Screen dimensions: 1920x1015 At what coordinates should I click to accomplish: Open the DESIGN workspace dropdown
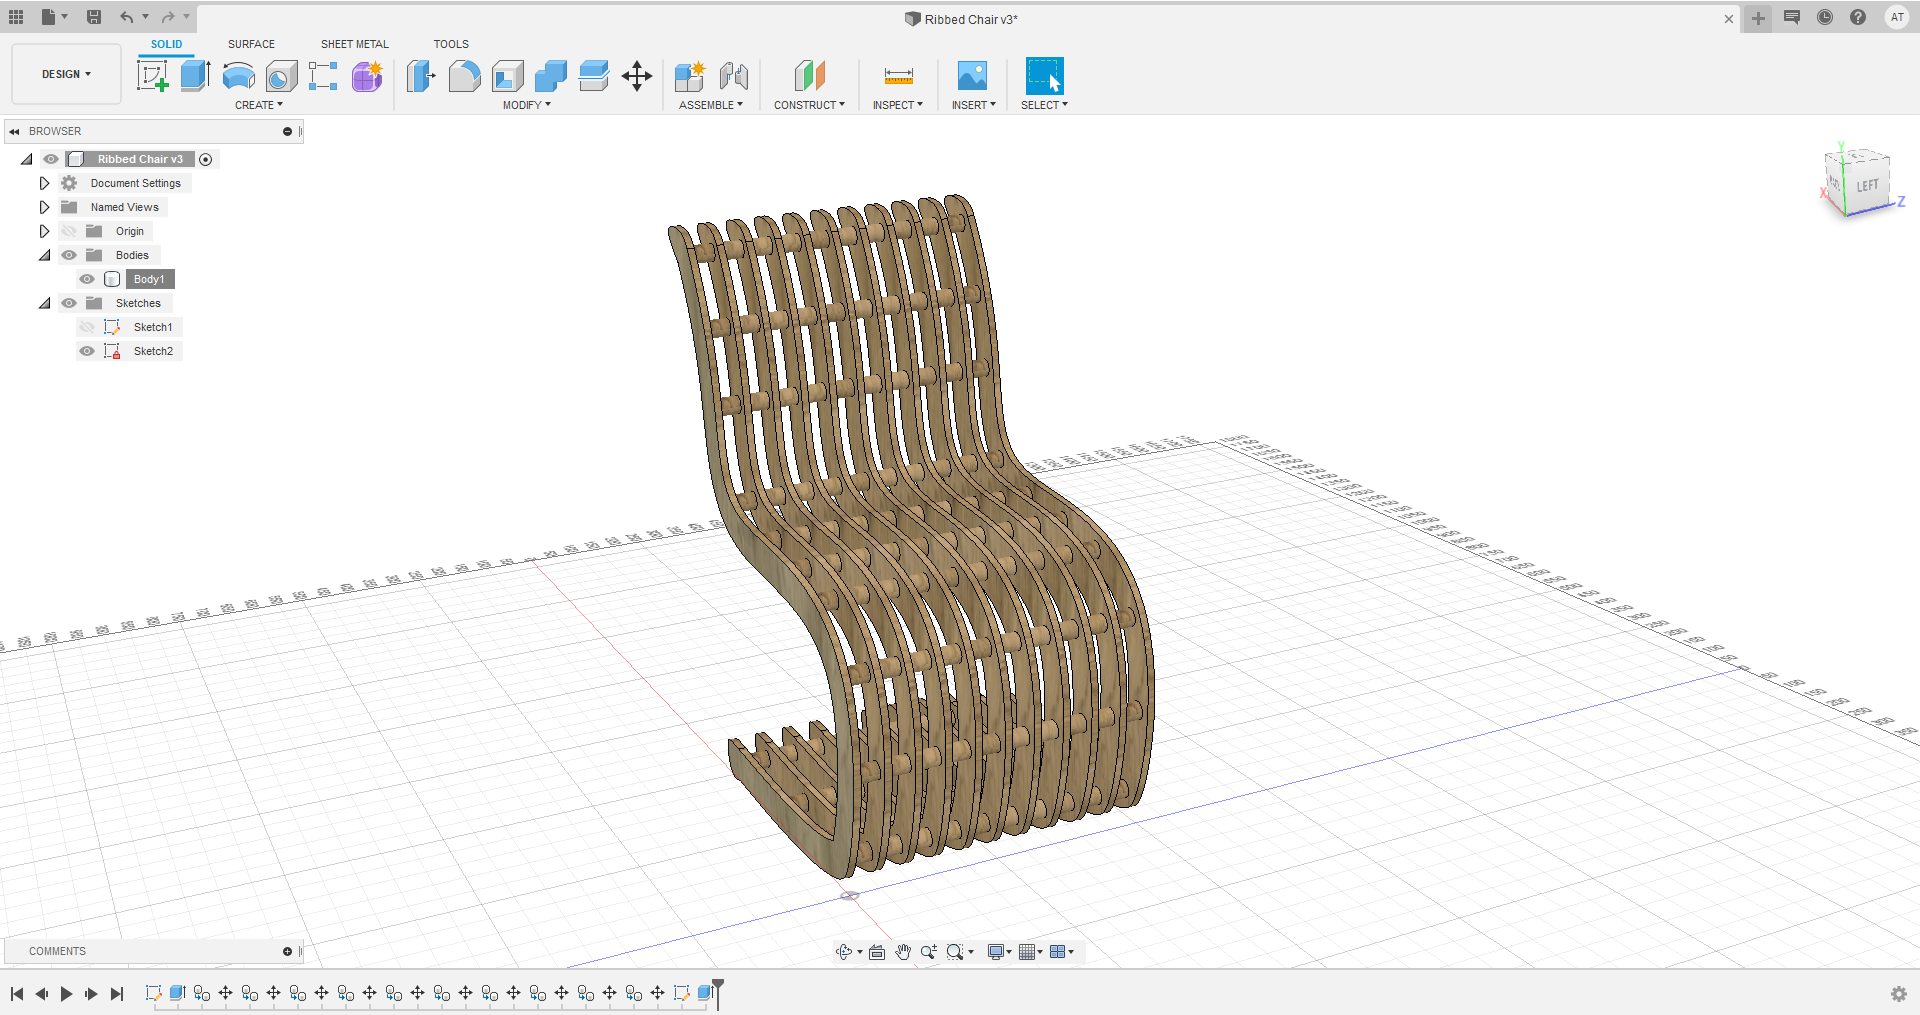tap(66, 74)
